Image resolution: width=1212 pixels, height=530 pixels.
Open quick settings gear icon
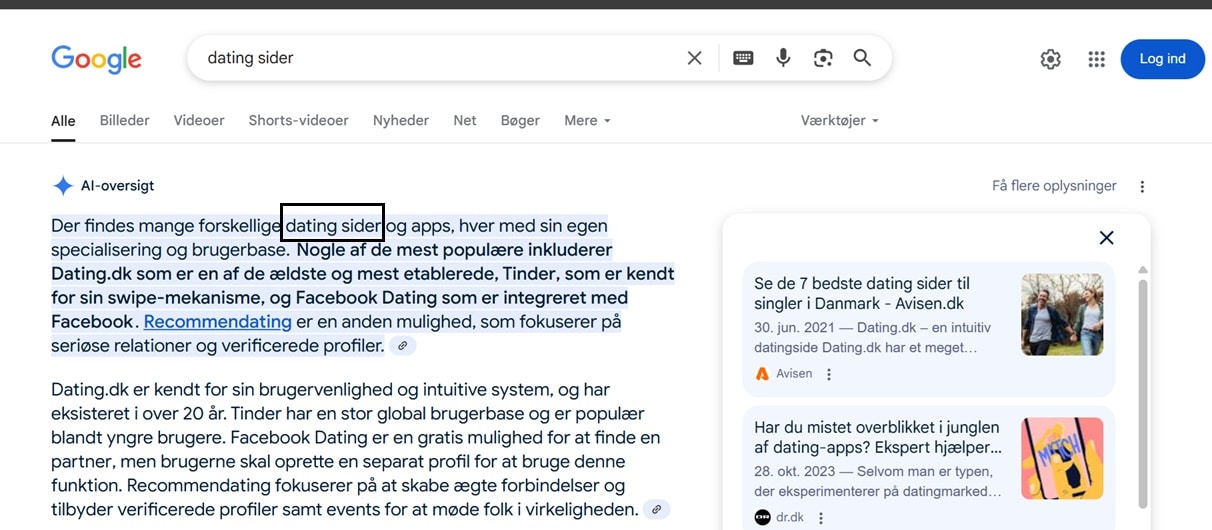point(1050,59)
